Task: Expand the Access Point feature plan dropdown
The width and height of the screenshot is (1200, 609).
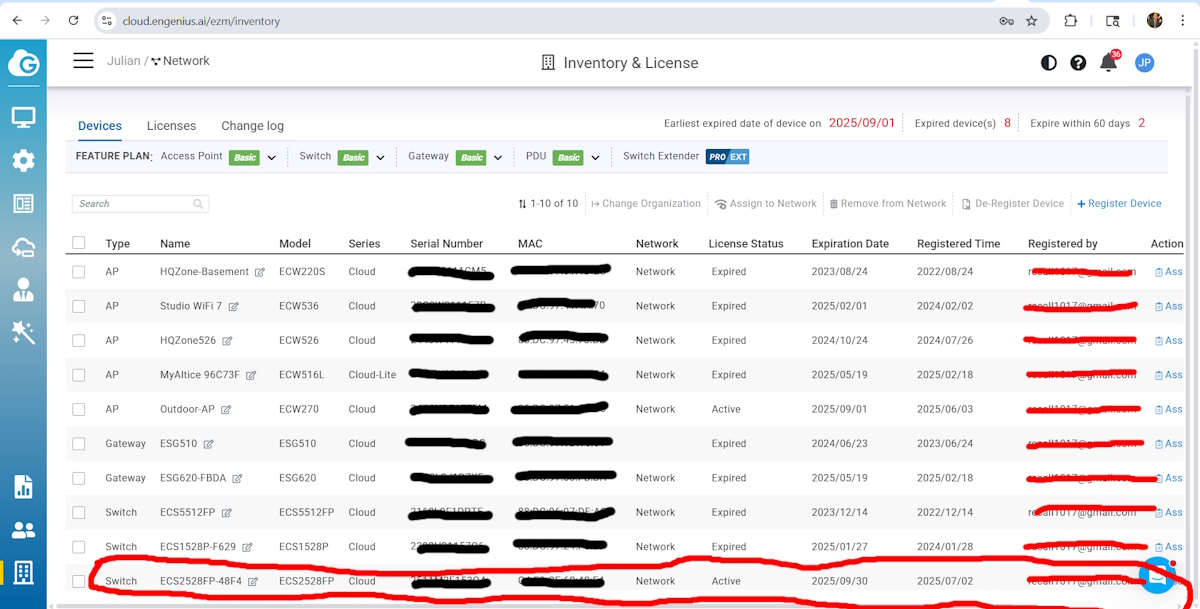Action: [271, 158]
